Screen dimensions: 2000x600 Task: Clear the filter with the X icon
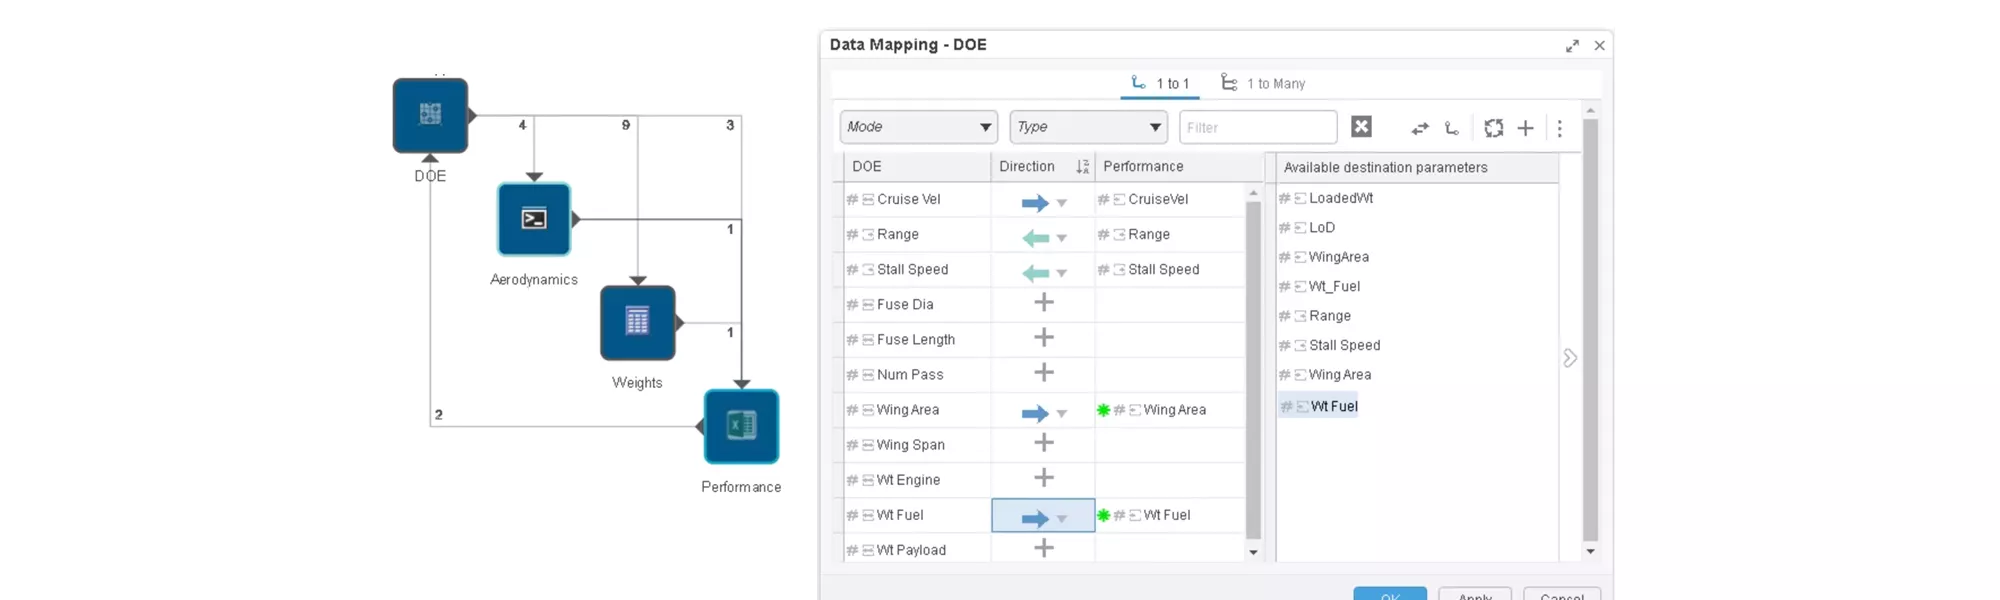pyautogui.click(x=1361, y=126)
